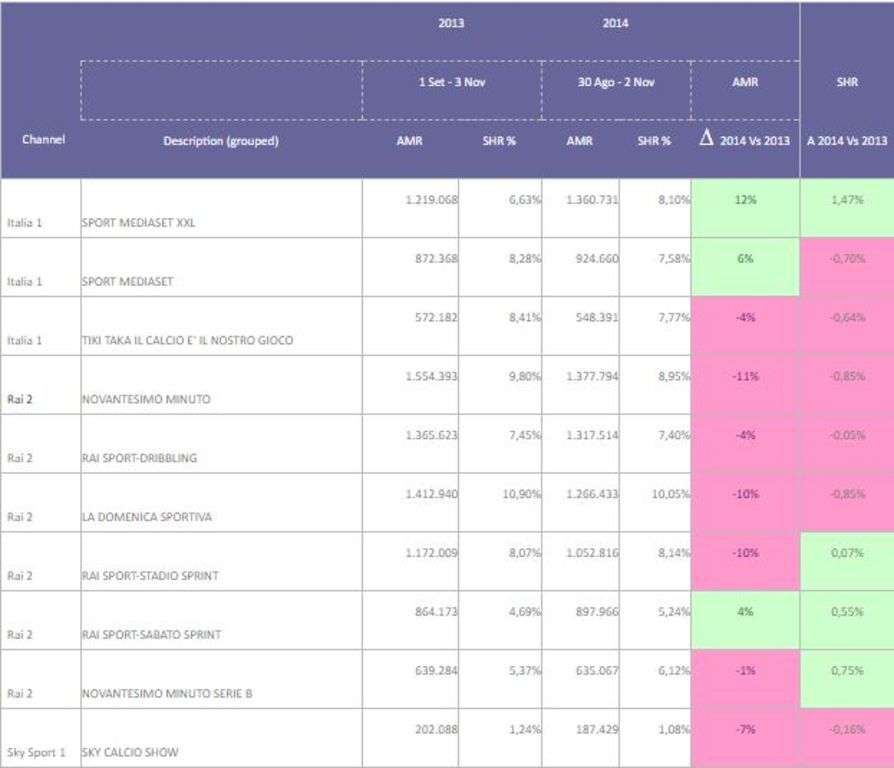Select the AMR value 1.554.393
The height and width of the screenshot is (768, 894).
point(432,376)
